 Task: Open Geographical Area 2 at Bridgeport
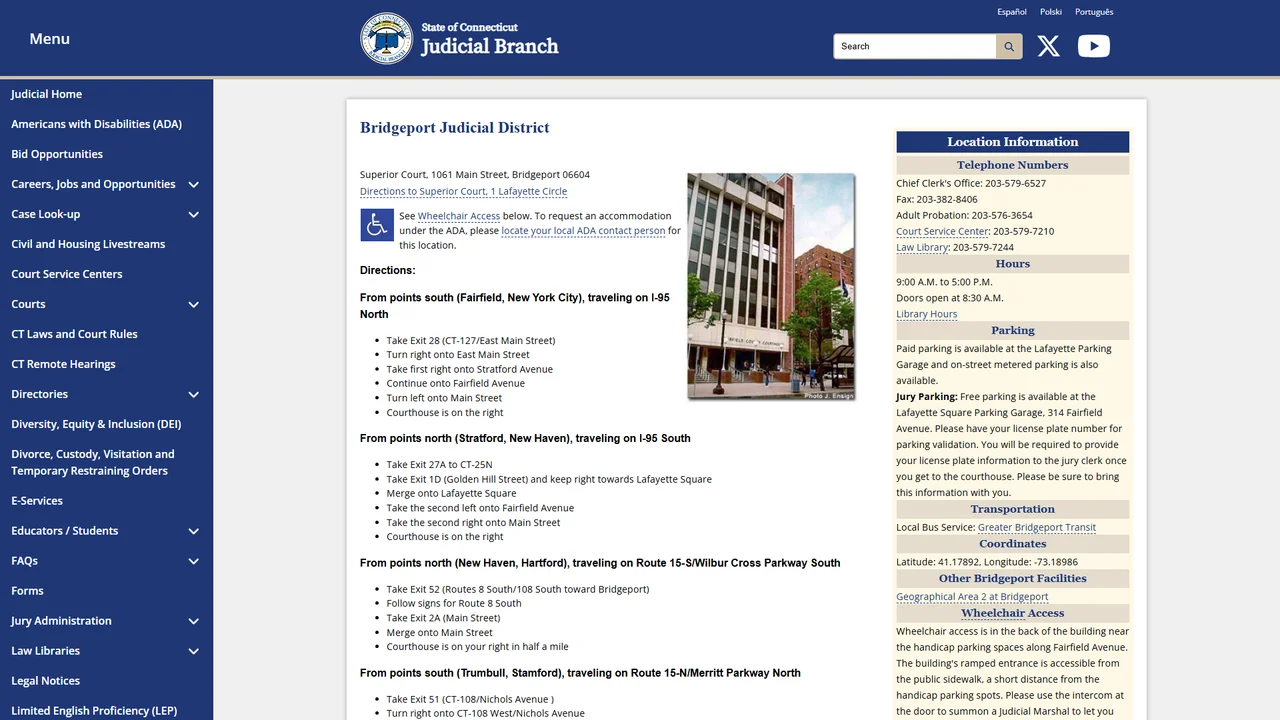tap(972, 597)
